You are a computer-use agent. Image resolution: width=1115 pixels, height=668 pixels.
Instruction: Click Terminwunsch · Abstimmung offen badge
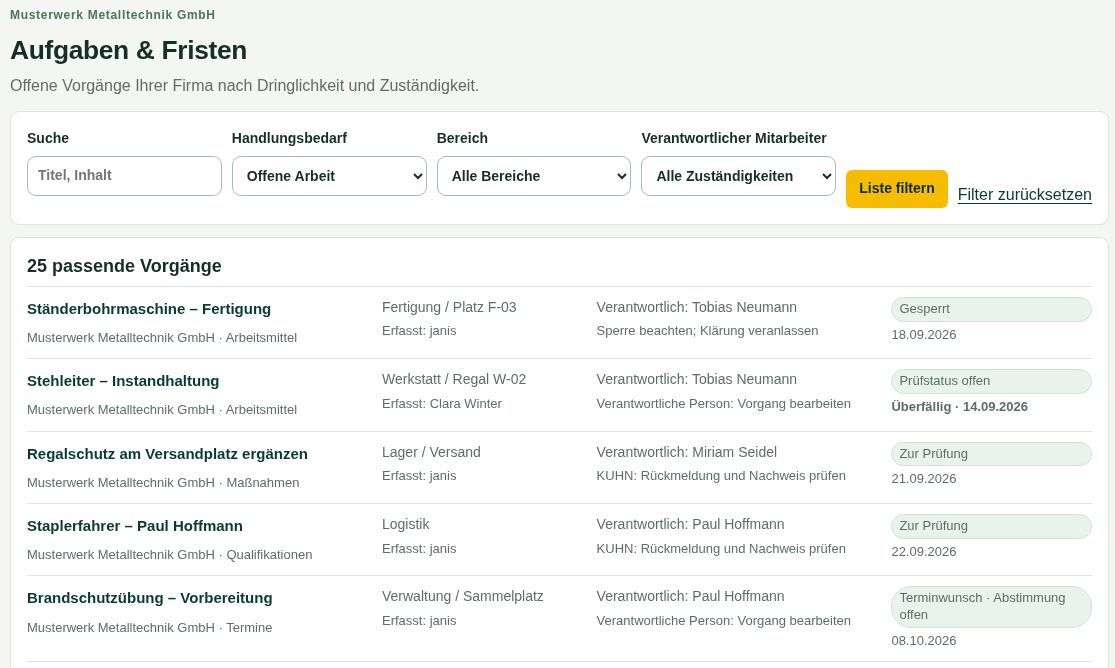point(991,606)
